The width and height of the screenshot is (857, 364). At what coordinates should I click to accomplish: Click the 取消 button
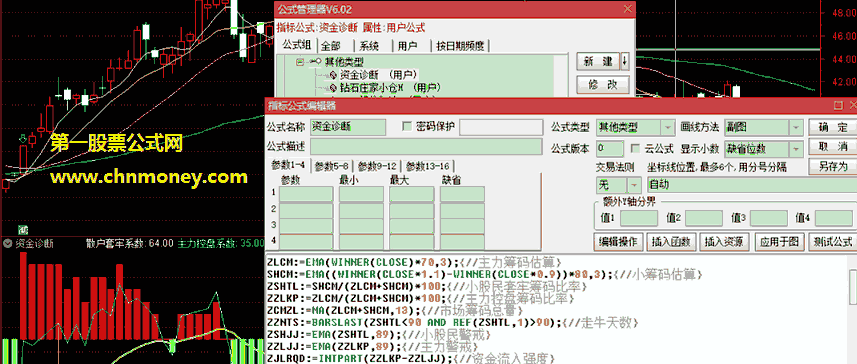coord(832,146)
